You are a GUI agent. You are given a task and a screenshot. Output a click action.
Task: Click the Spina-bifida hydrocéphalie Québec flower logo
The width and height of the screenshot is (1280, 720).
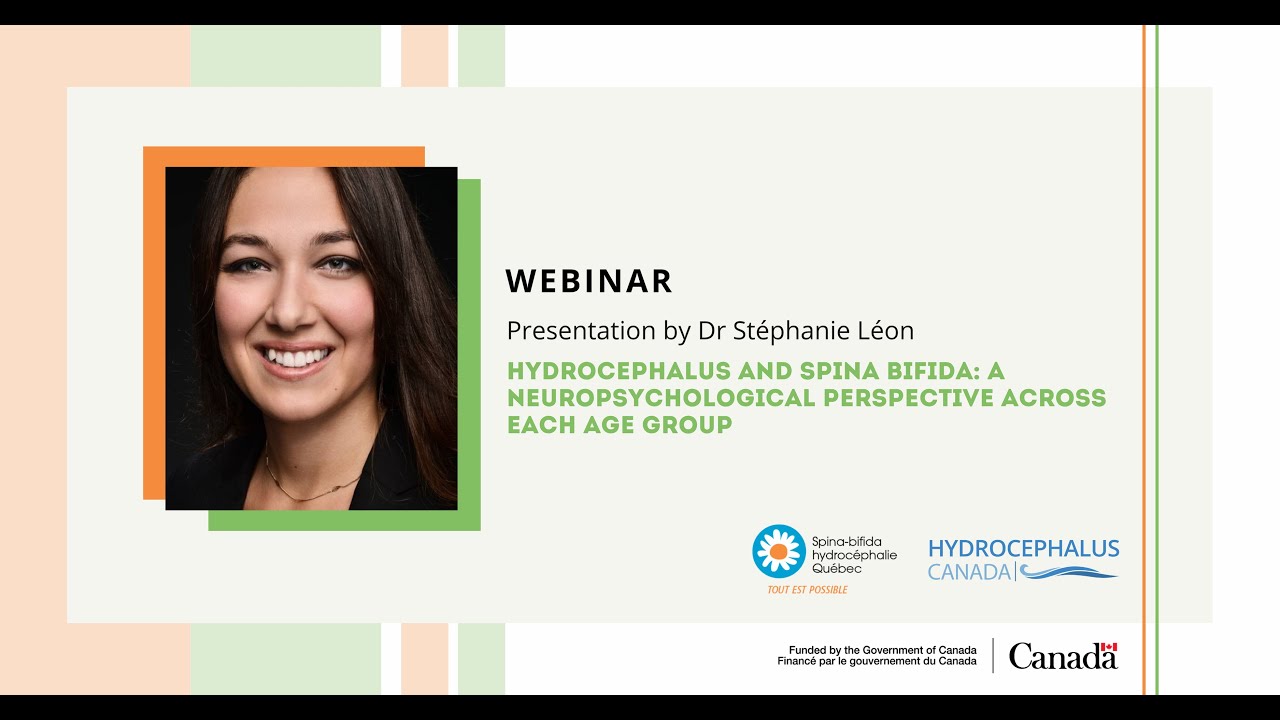(x=779, y=551)
